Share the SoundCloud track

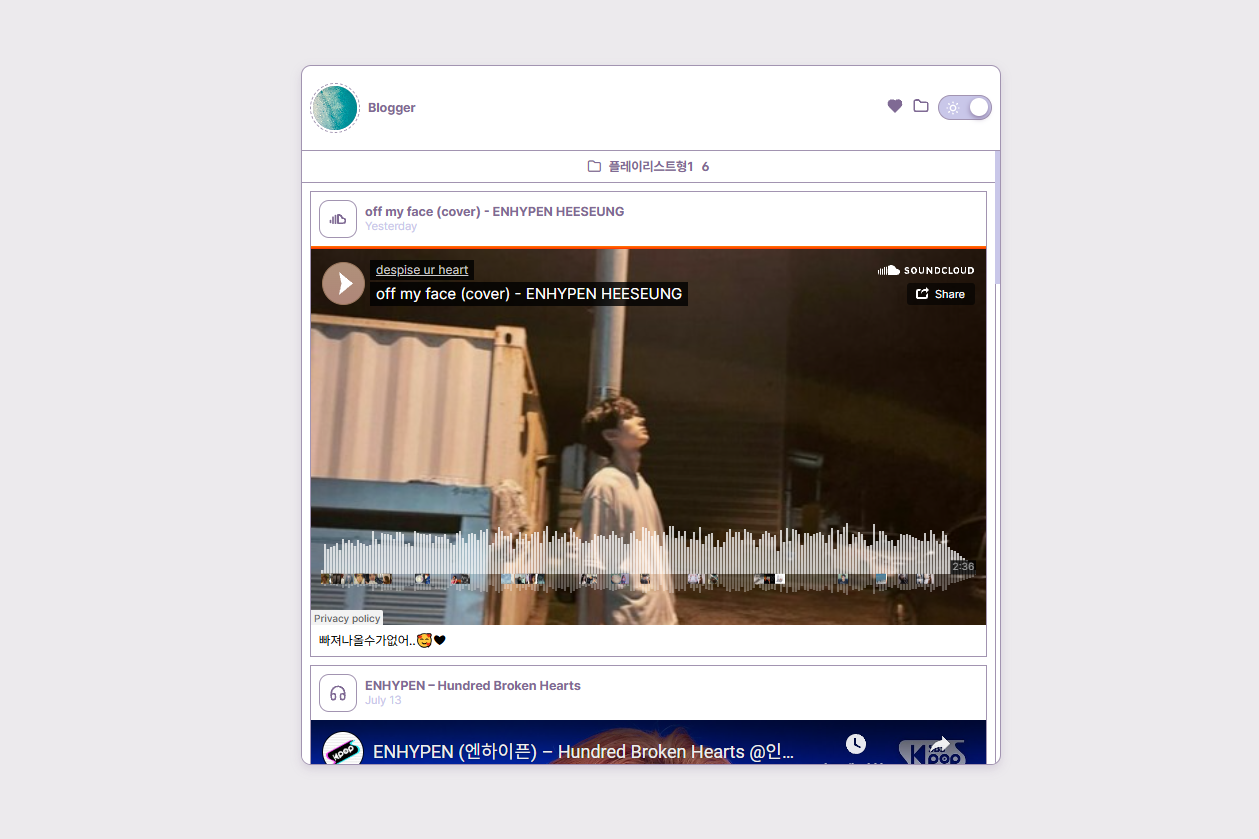tap(941, 294)
